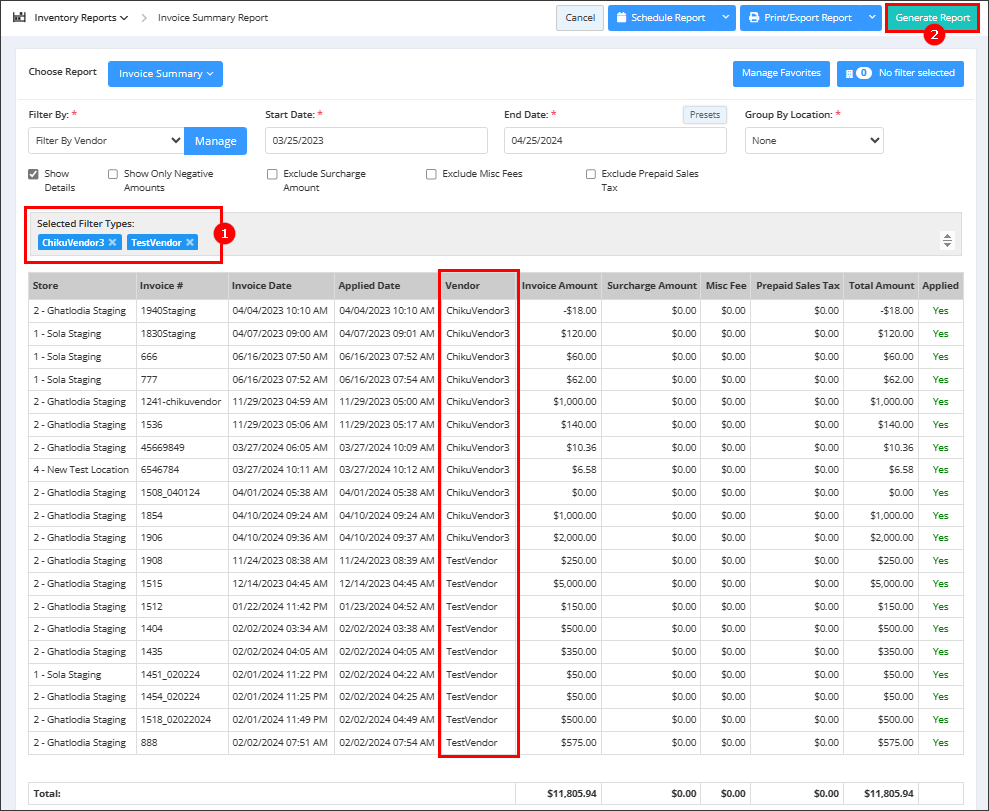Click the Total Amount column header
Viewport: 989px width, 811px height.
click(881, 286)
